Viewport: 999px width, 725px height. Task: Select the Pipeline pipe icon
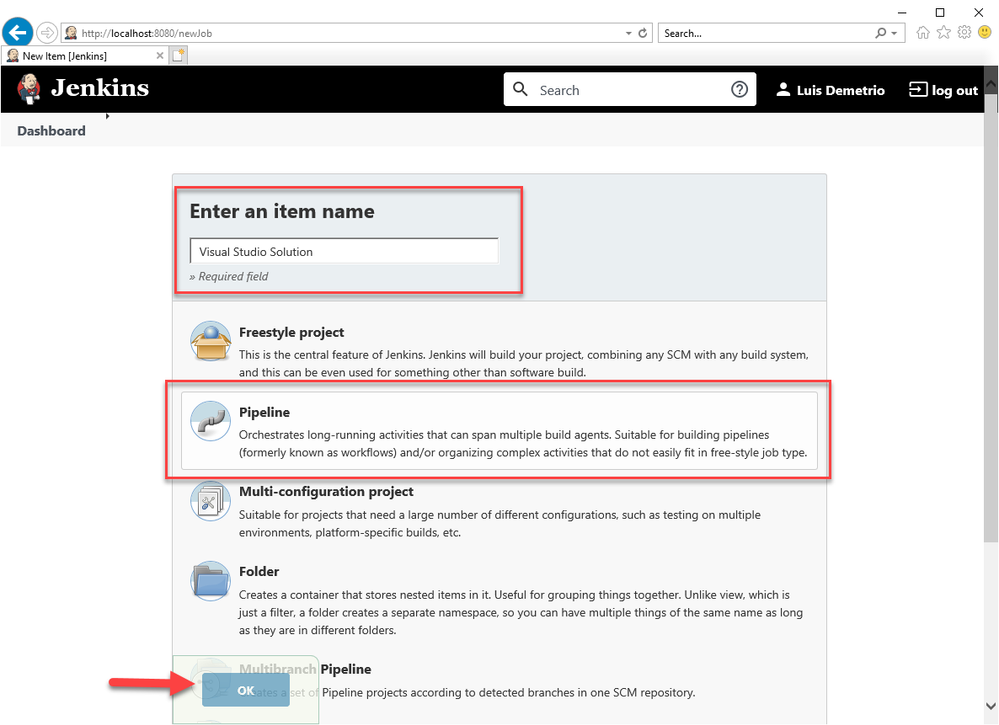210,421
